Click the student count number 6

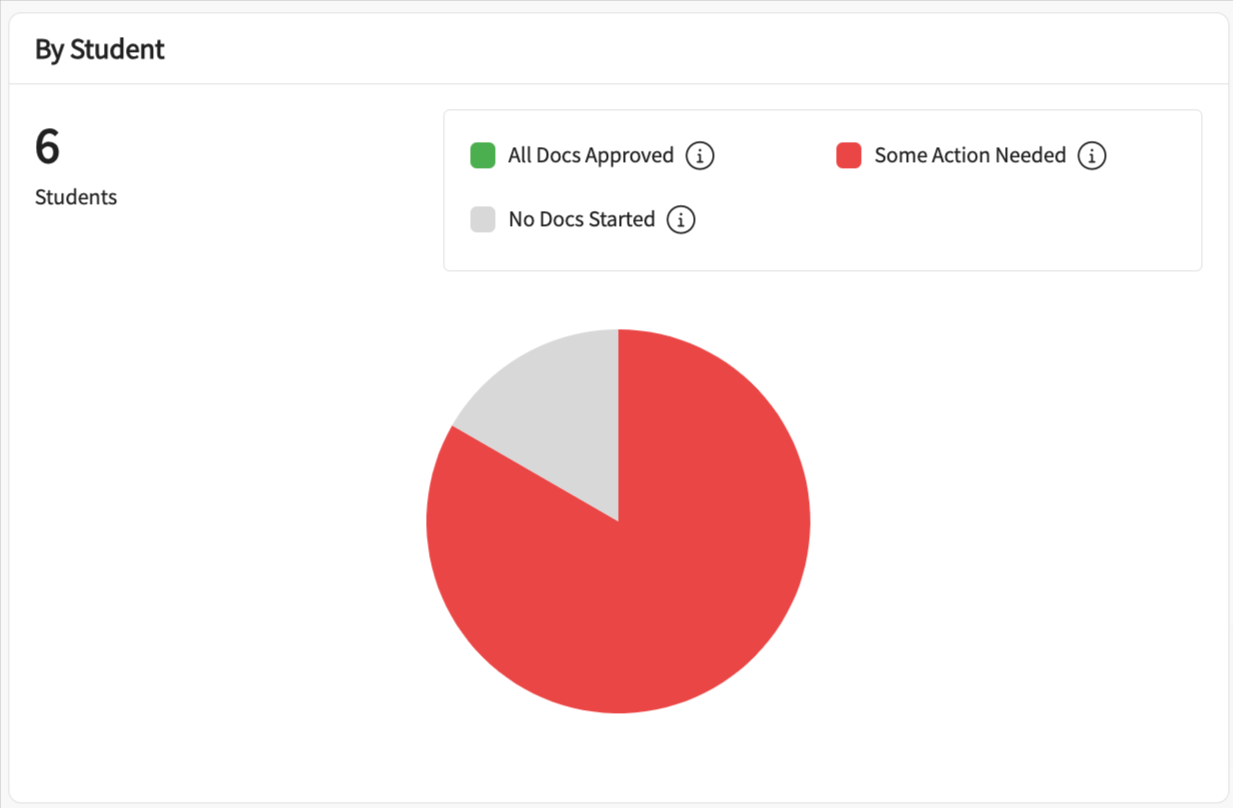pos(47,147)
